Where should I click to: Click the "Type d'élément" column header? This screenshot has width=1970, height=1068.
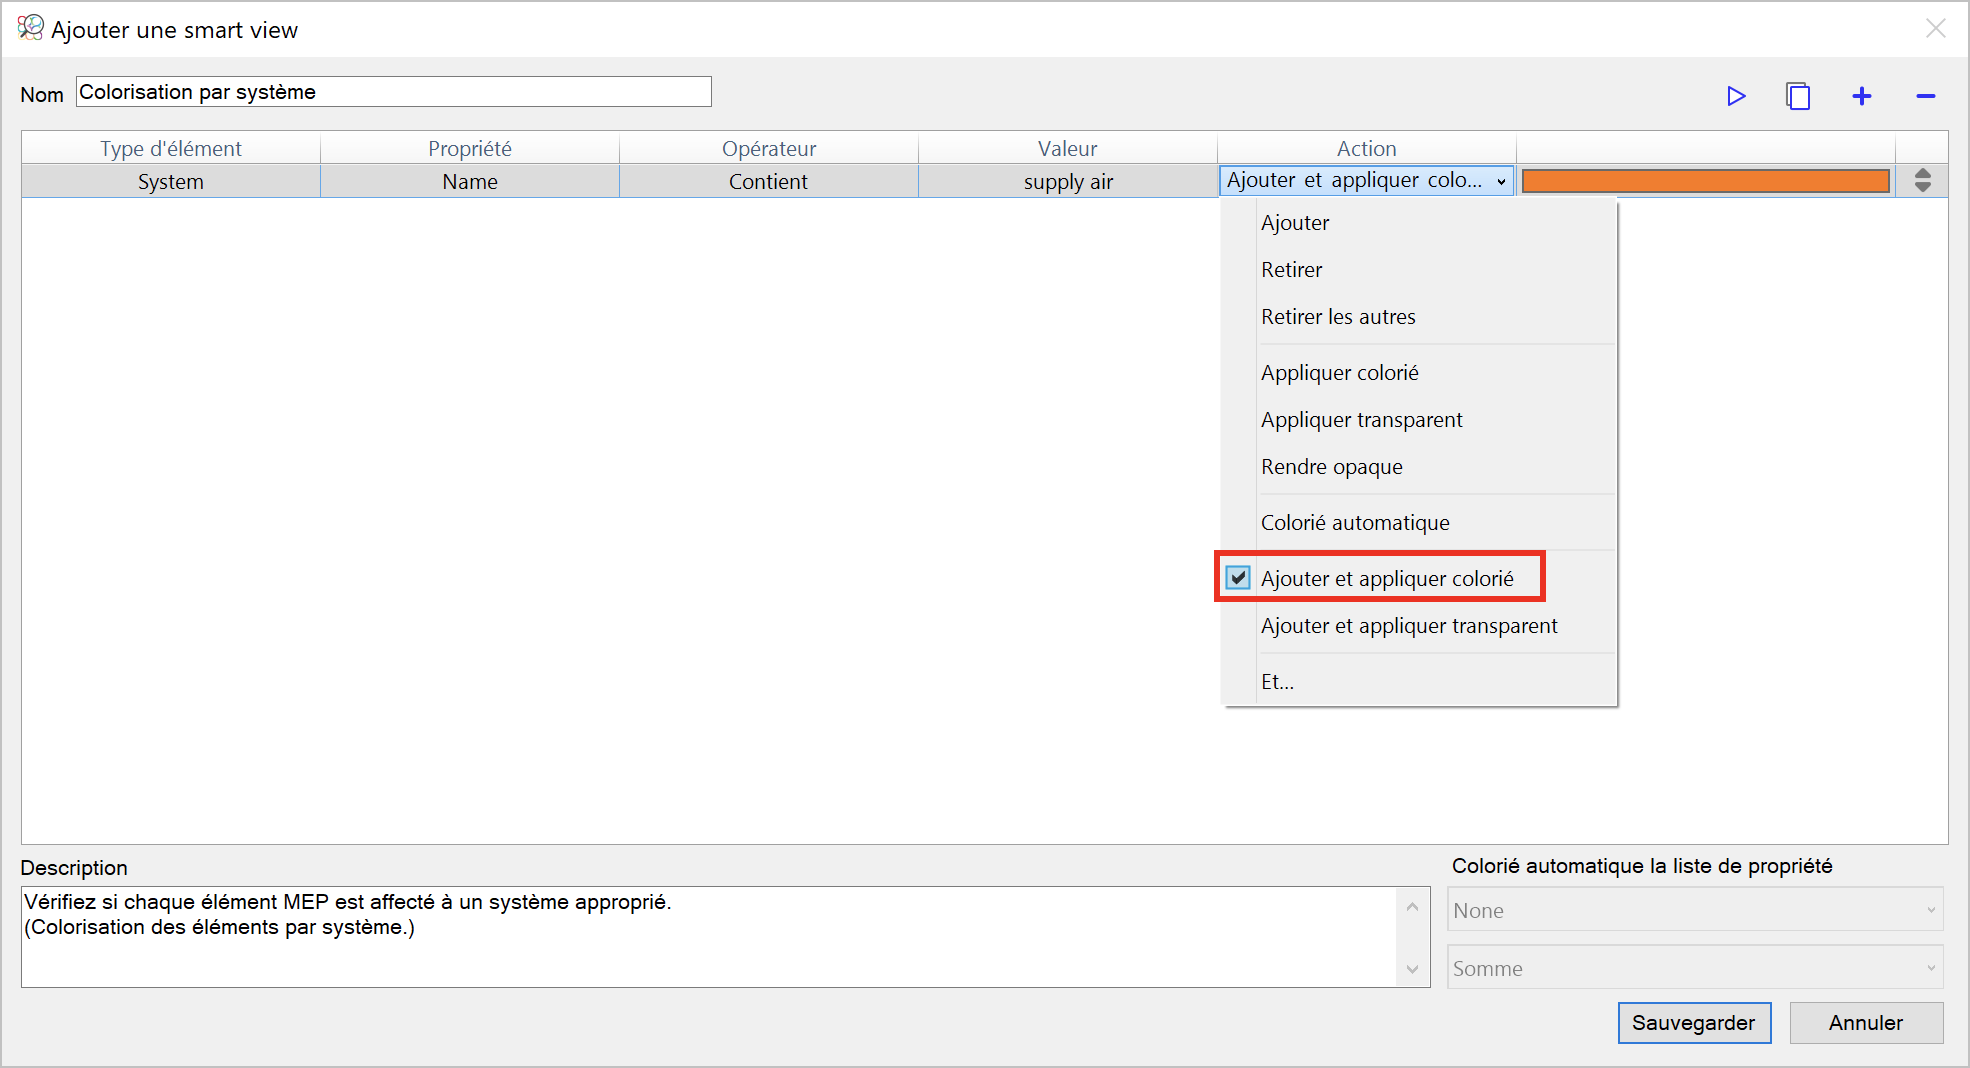[x=171, y=148]
